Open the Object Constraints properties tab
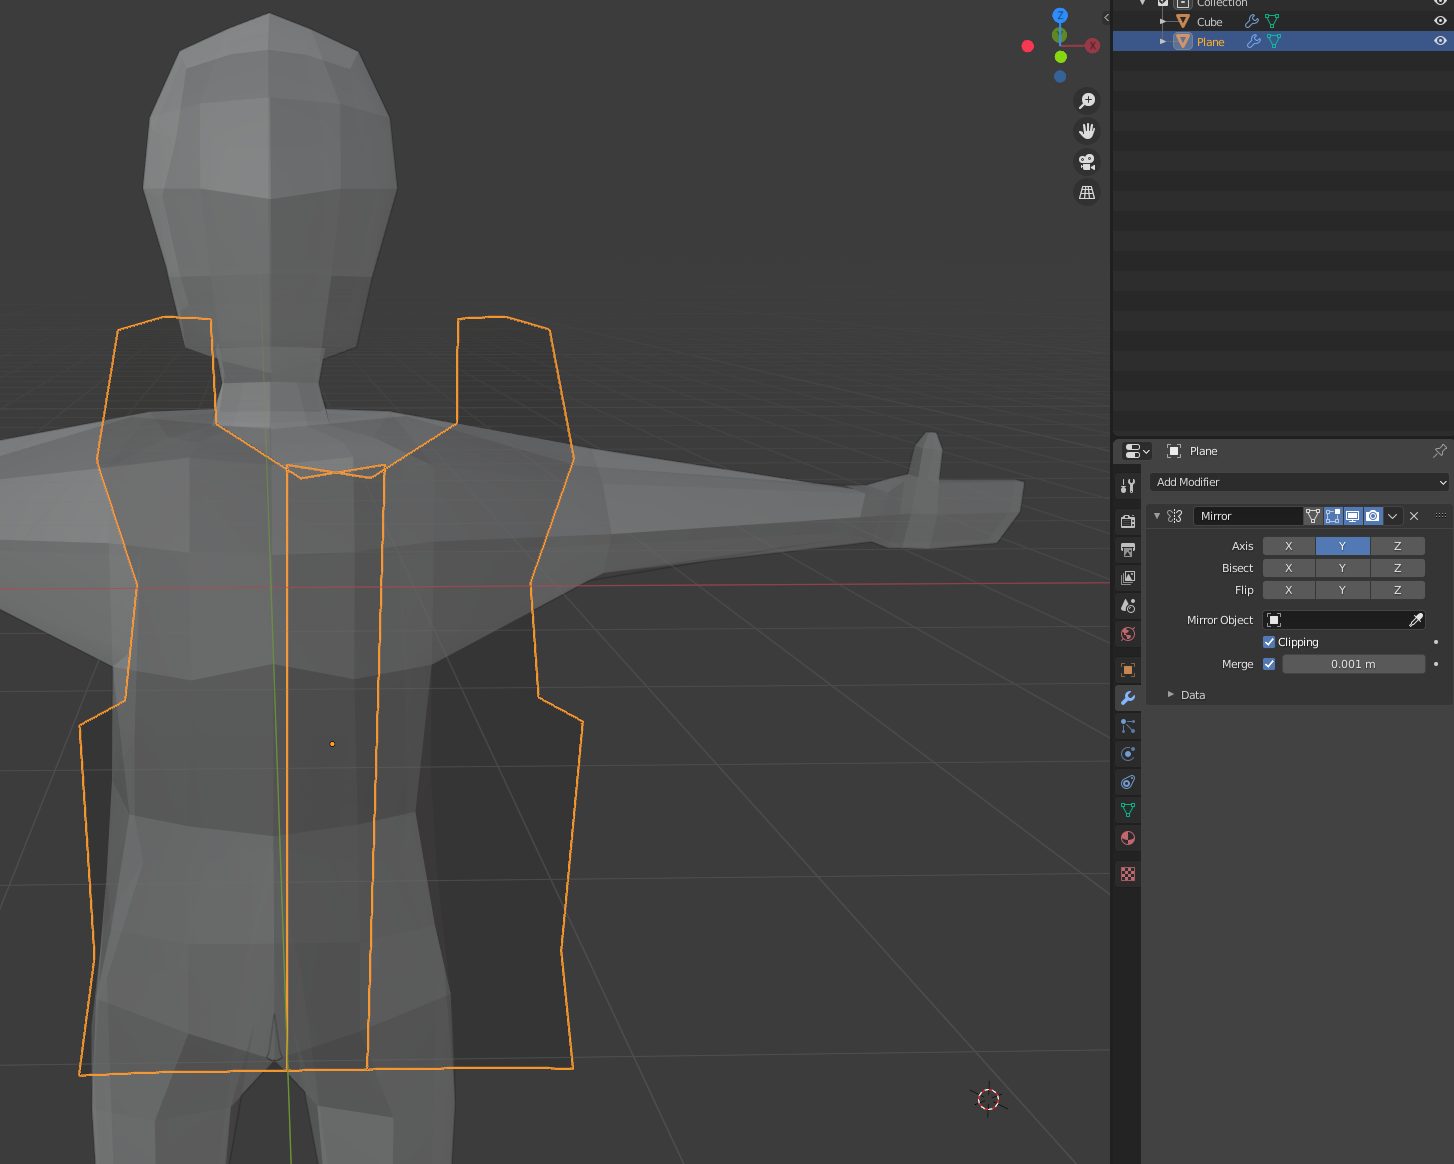This screenshot has width=1454, height=1164. pos(1128,782)
